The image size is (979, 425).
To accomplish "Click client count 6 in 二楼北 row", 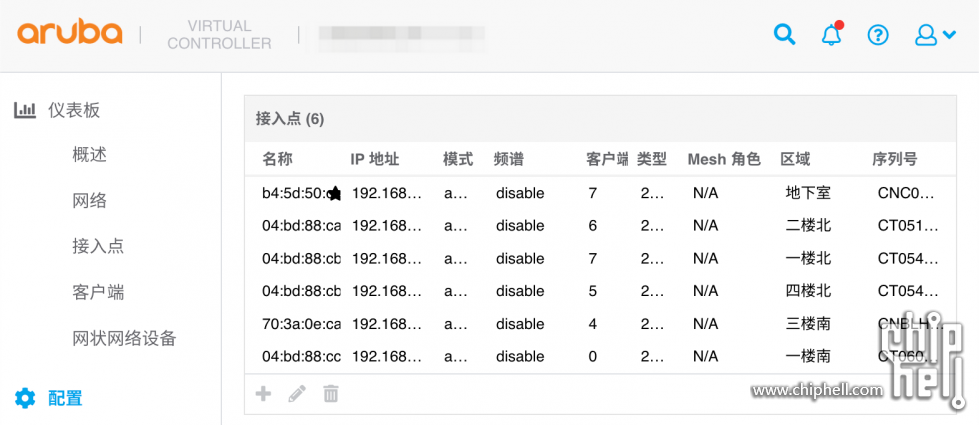I will (x=593, y=226).
